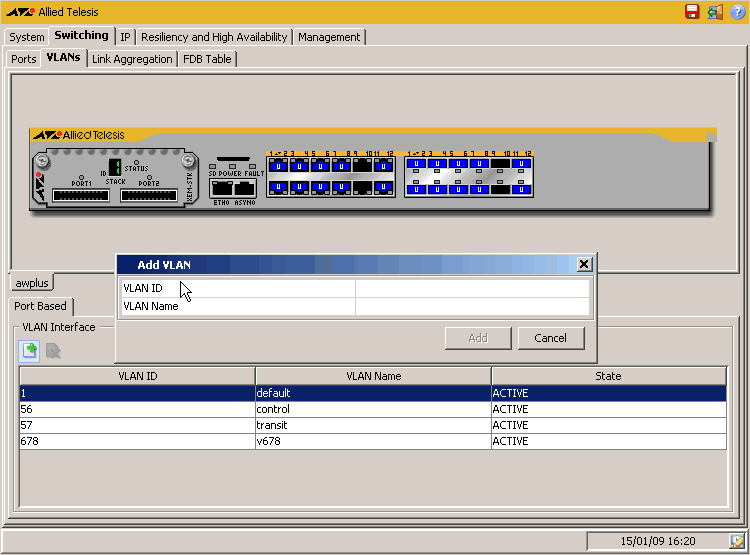Viewport: 750px width, 555px height.
Task: Select SFP port 2 in the second port block
Action: pos(416,189)
